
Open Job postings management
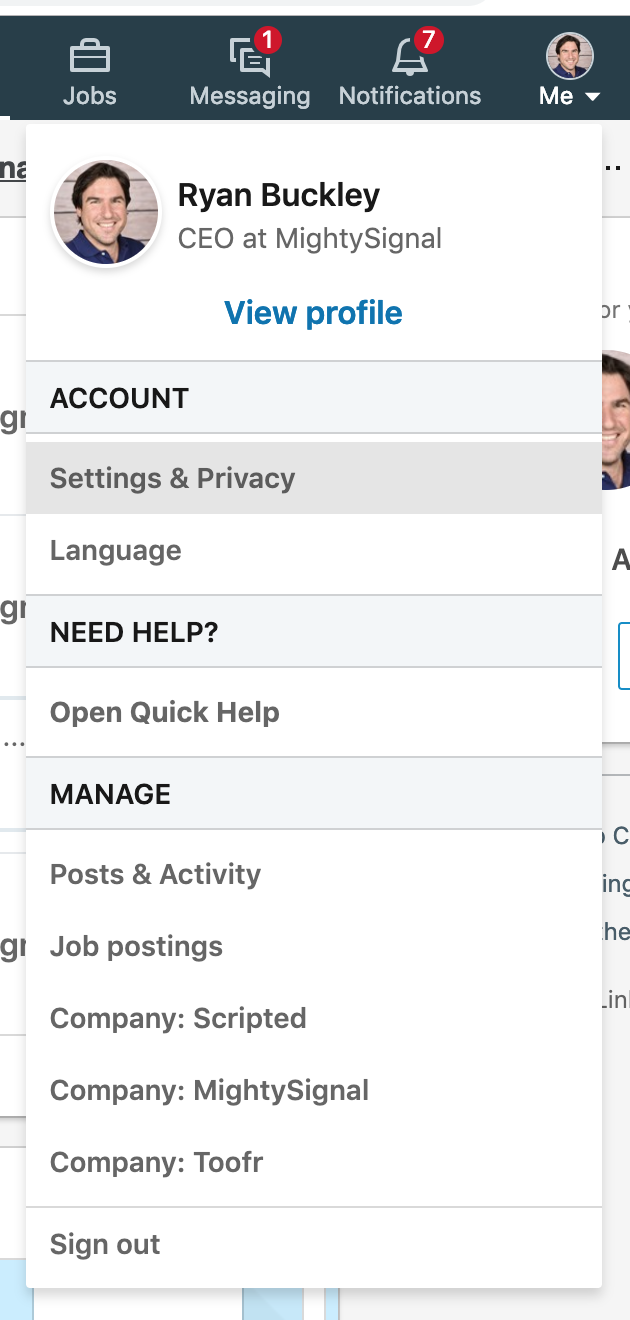(x=136, y=946)
